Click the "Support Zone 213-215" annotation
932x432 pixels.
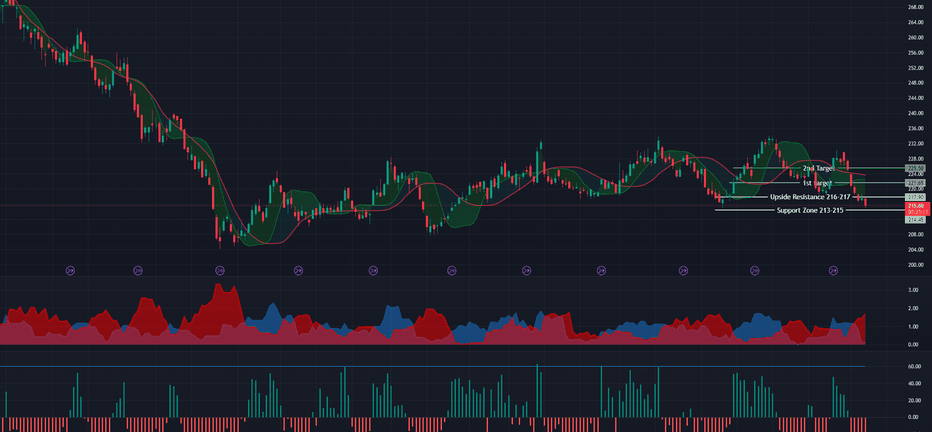tap(811, 211)
